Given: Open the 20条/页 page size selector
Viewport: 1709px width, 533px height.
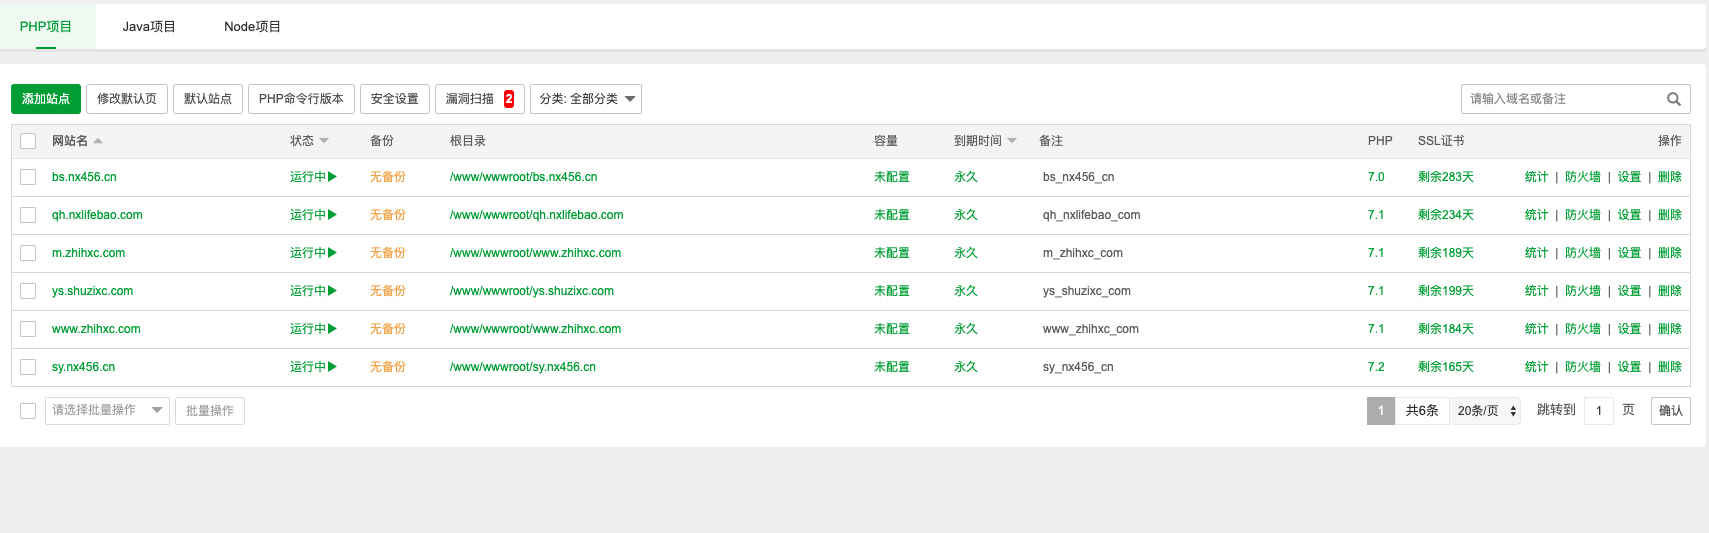Looking at the screenshot, I should [x=1486, y=411].
